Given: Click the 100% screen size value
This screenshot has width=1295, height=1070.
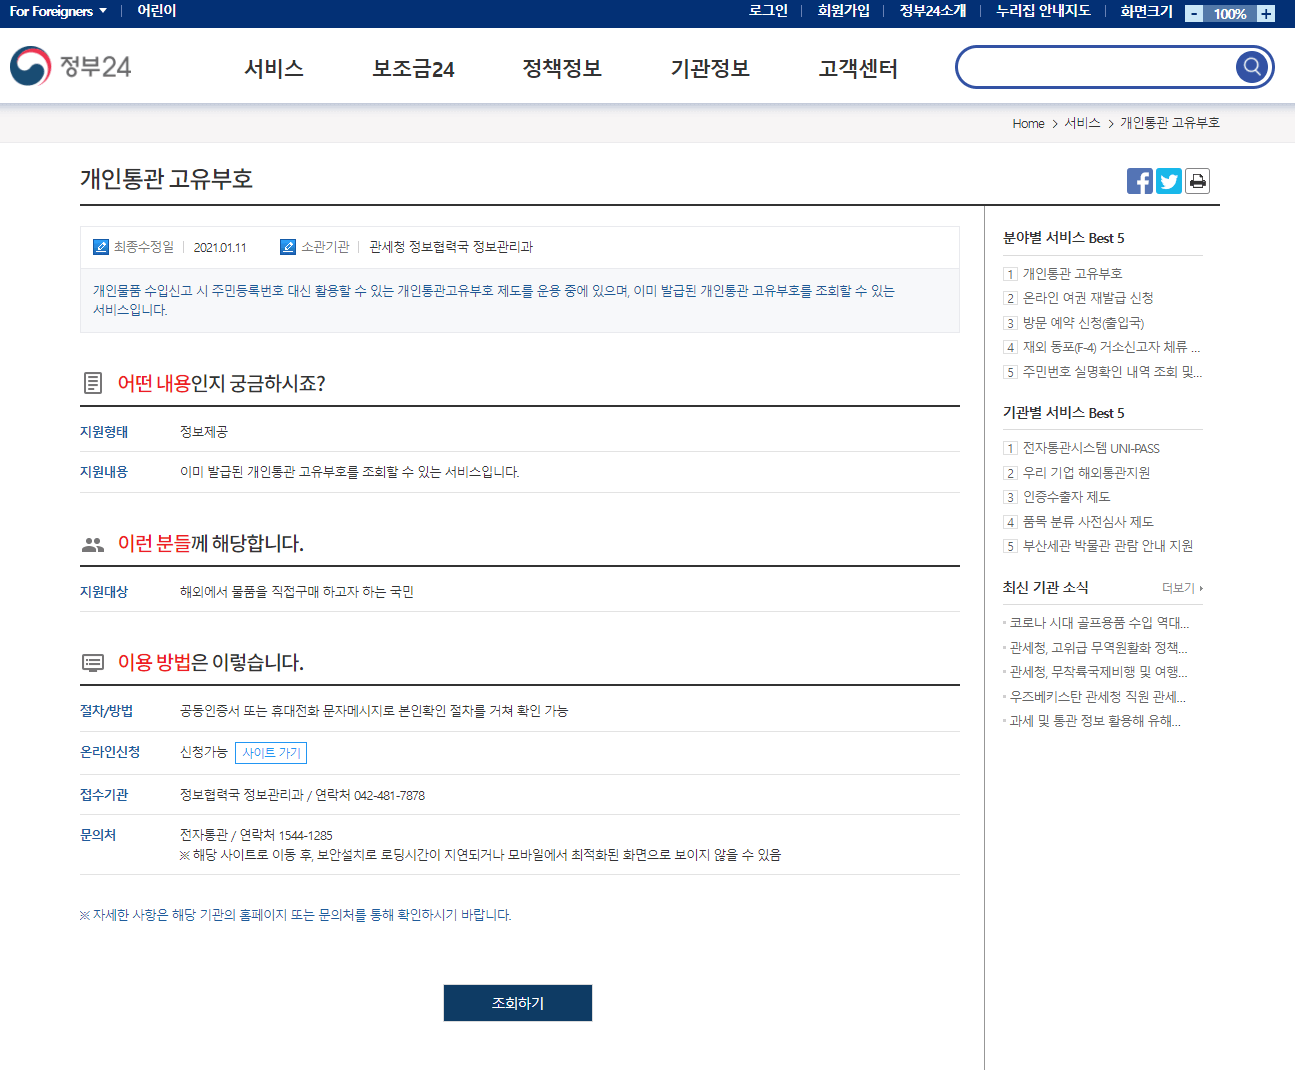Looking at the screenshot, I should pyautogui.click(x=1230, y=14).
